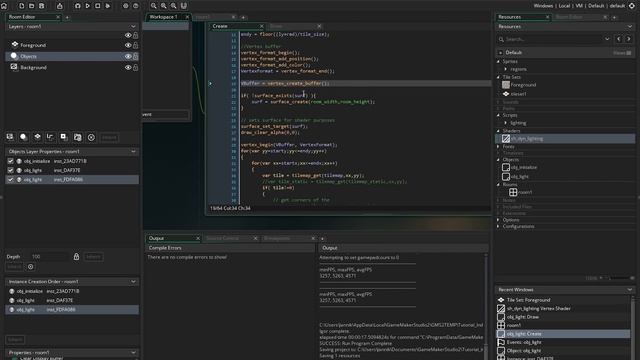Image resolution: width=640 pixels, height=360 pixels.
Task: Click the Depth value field
Action: tap(49, 257)
